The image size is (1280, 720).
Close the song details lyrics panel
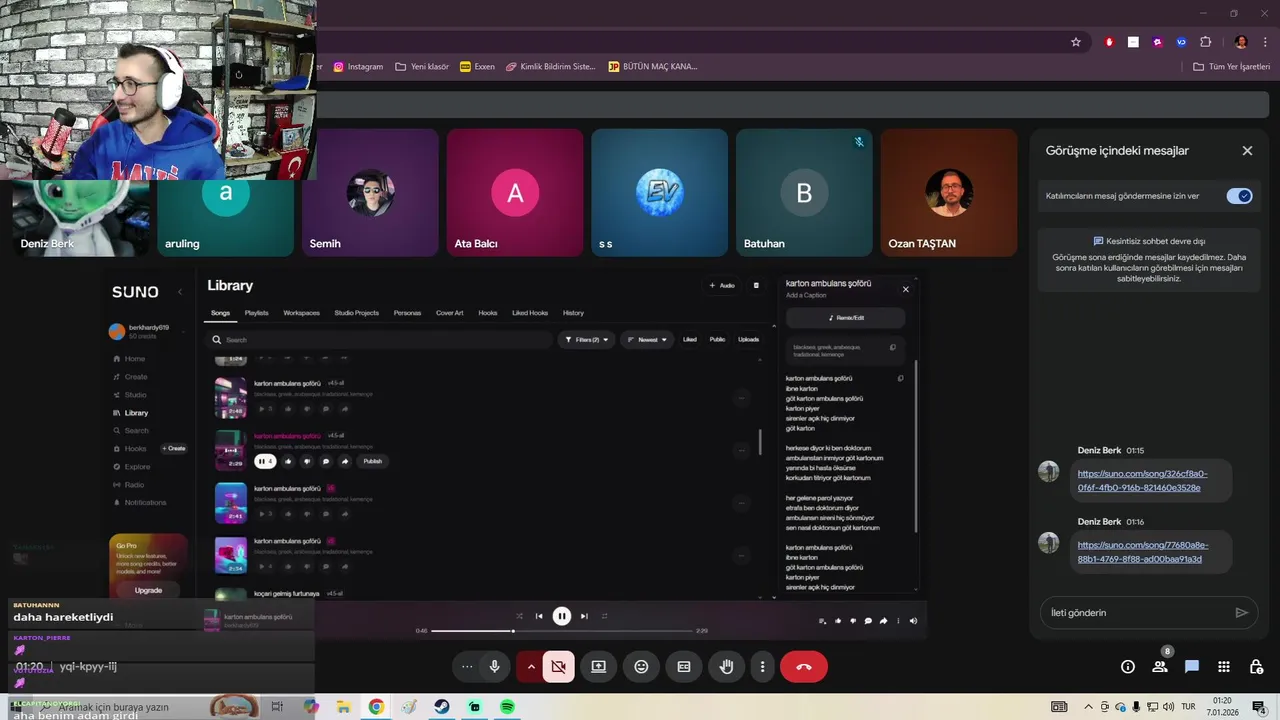click(x=906, y=290)
